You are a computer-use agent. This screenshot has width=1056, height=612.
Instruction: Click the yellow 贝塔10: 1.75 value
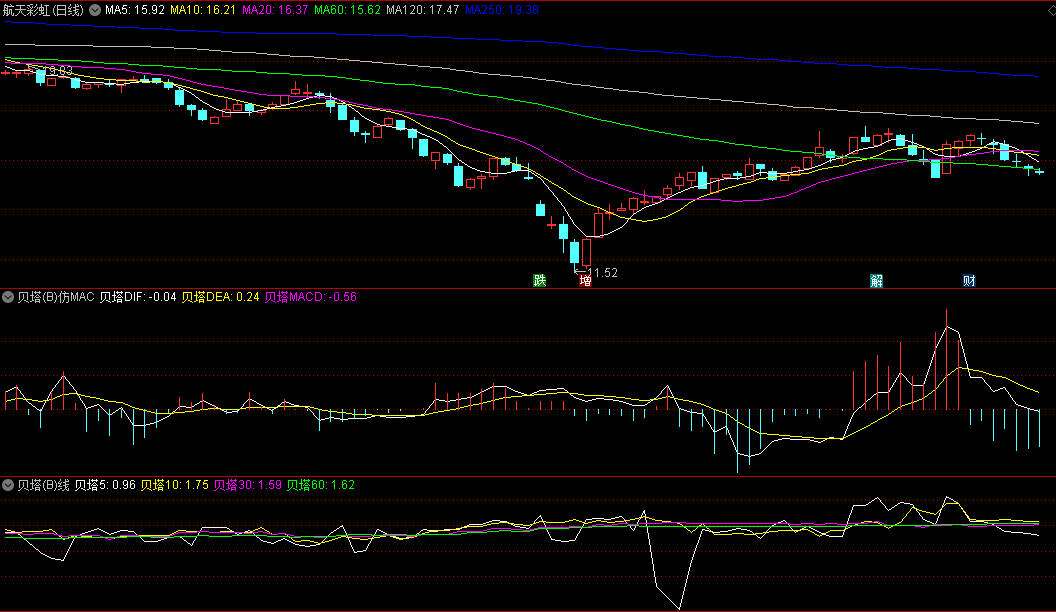pyautogui.click(x=174, y=485)
